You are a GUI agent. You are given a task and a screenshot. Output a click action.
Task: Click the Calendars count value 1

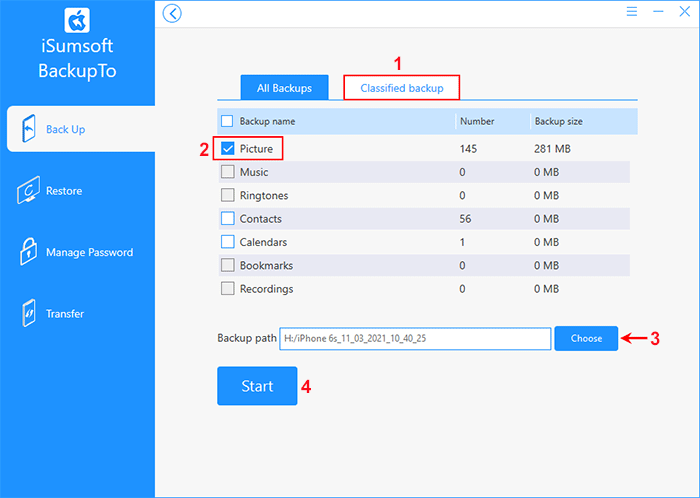[x=462, y=242]
